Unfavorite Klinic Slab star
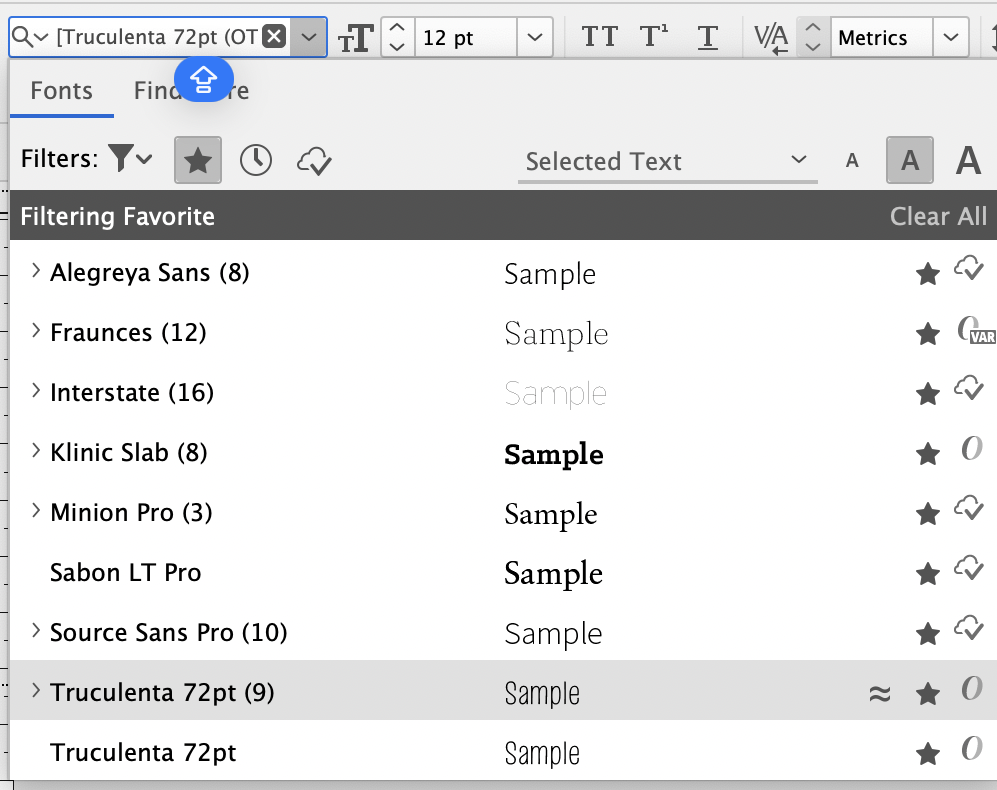Image resolution: width=997 pixels, height=790 pixels. [928, 454]
